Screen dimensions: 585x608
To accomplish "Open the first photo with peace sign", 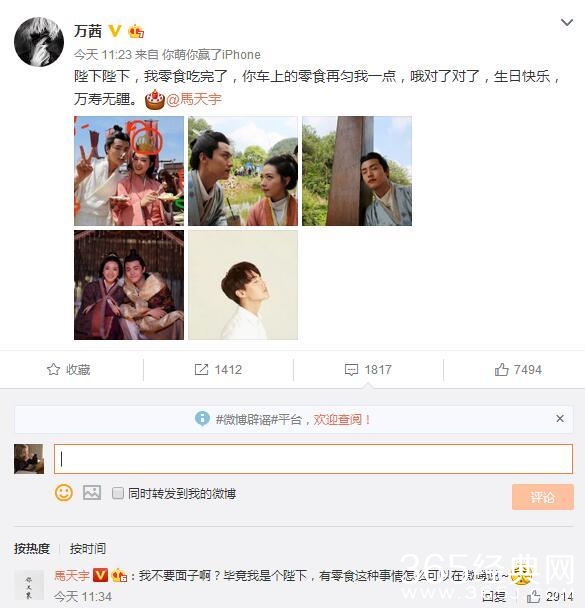I will coord(129,171).
